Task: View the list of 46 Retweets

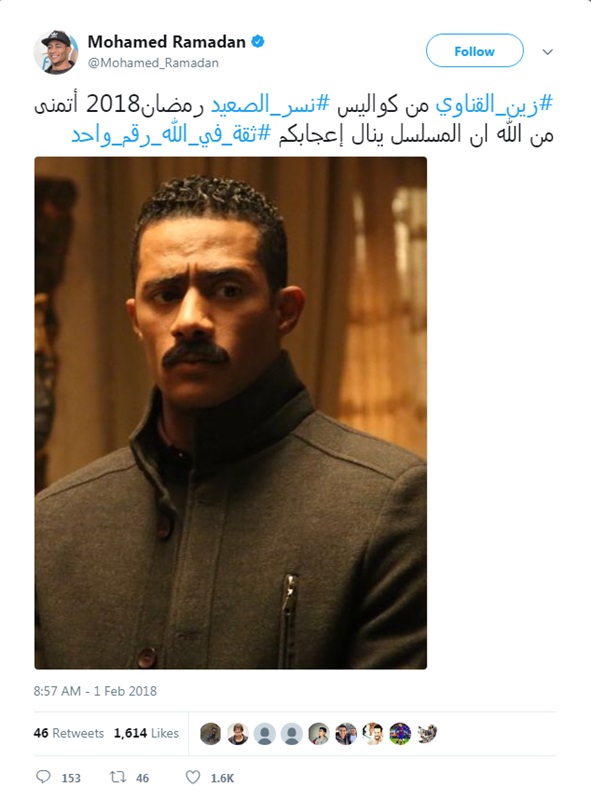Action: pos(68,733)
